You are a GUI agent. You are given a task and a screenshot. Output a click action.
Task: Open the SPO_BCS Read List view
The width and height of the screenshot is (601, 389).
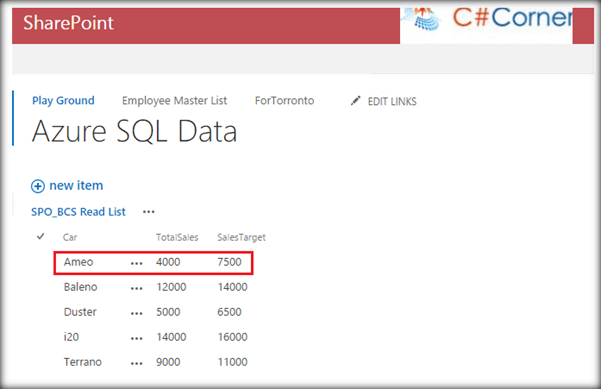78,212
